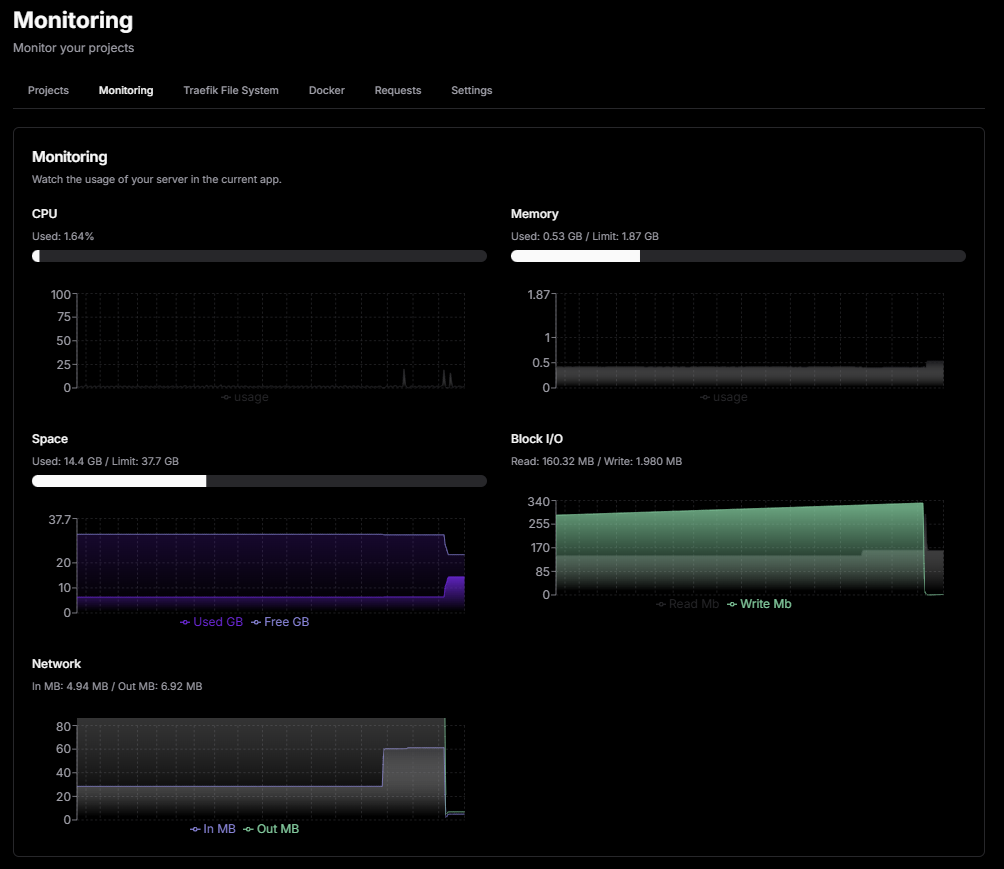
Task: Toggle the Free GB legend series
Action: coord(280,622)
